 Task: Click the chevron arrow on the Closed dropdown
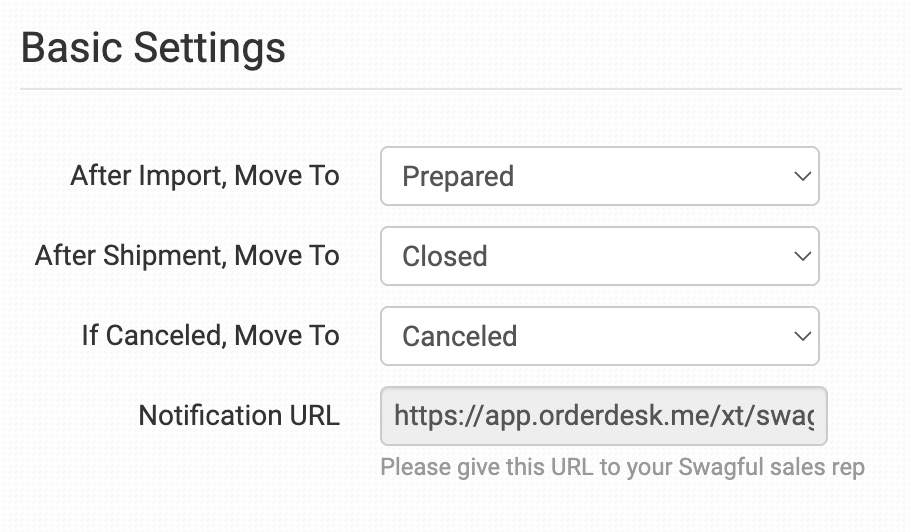click(x=801, y=256)
